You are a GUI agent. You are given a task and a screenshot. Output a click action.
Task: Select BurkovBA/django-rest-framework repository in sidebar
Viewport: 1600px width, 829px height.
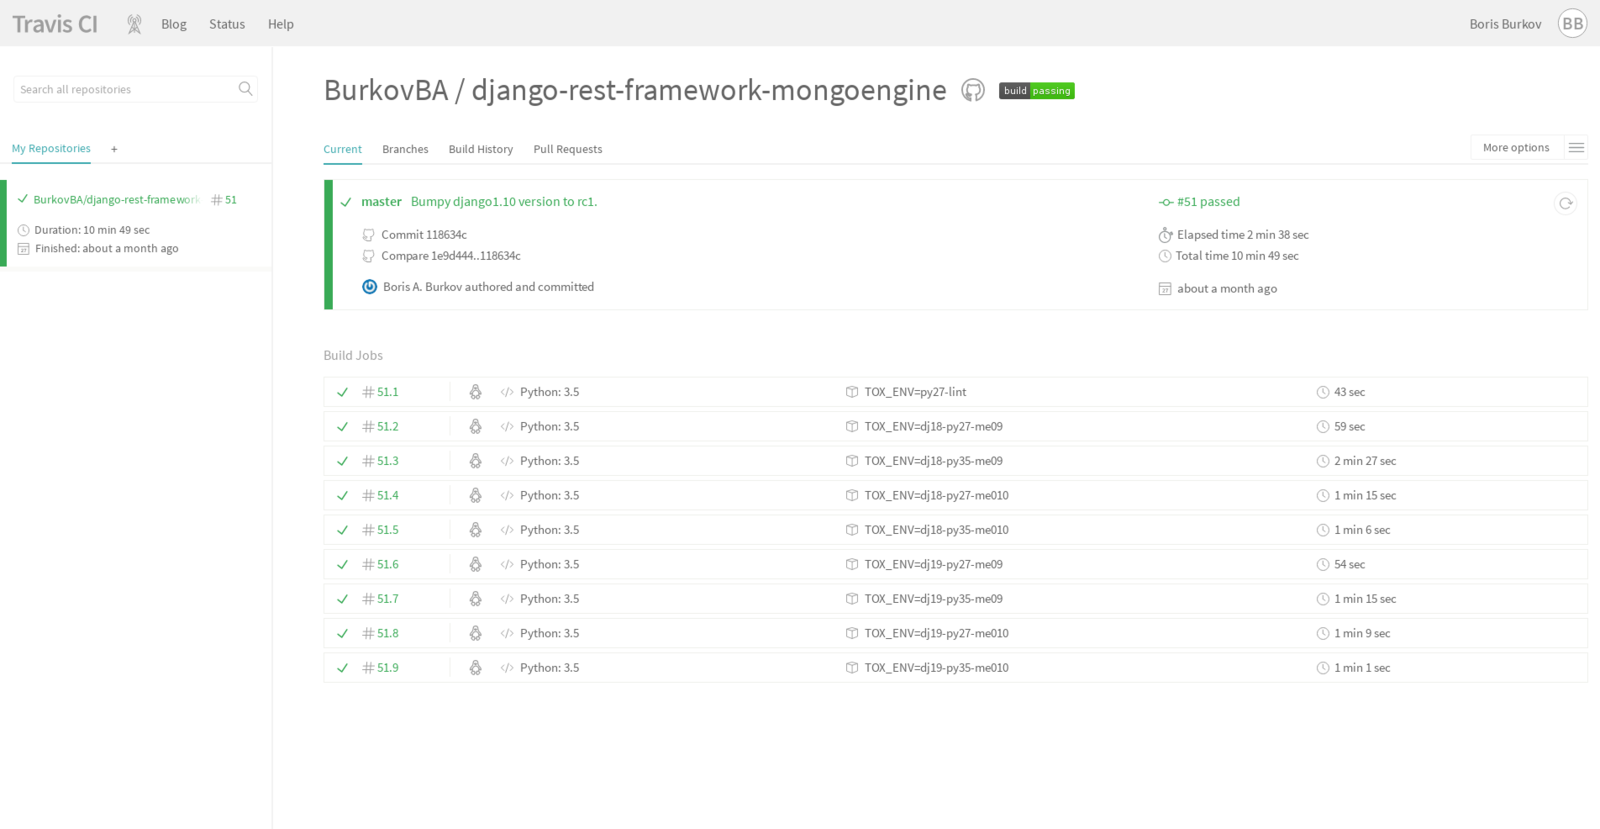coord(116,200)
